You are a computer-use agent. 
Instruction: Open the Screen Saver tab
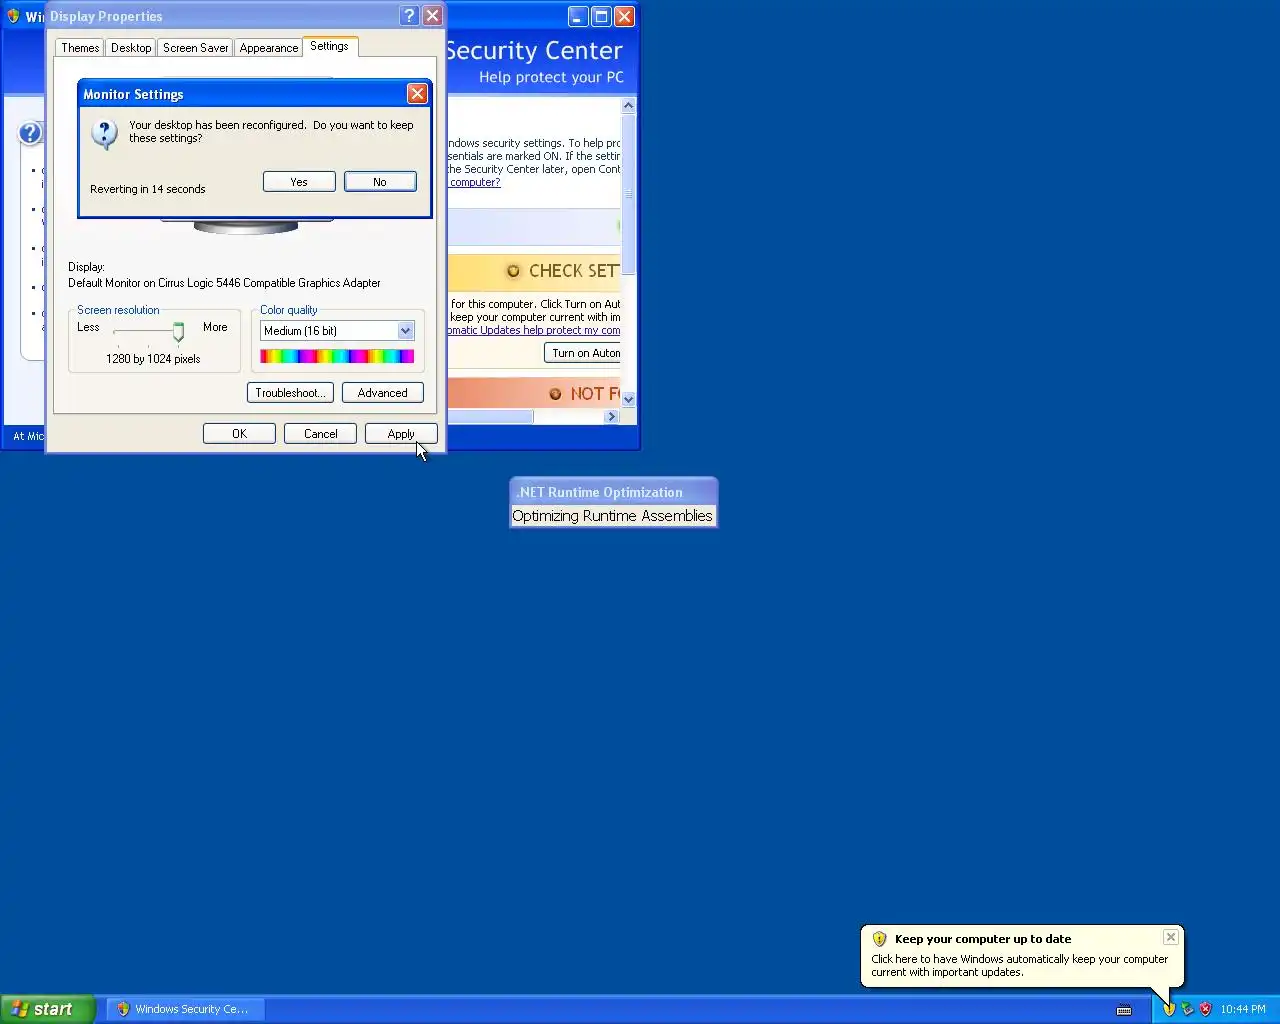point(195,48)
